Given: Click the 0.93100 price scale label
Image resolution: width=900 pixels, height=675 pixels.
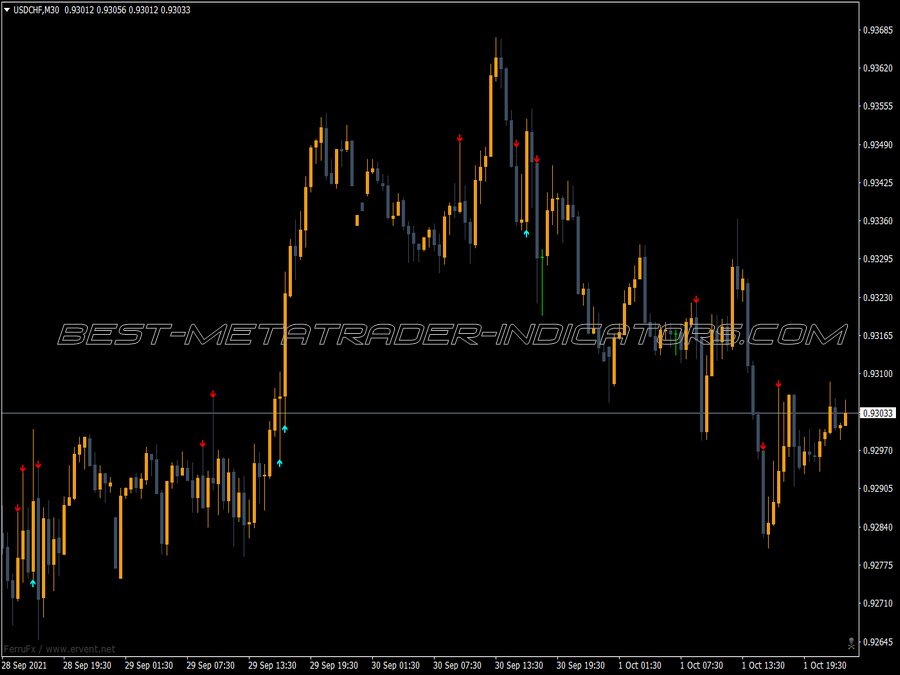Looking at the screenshot, I should click(x=878, y=374).
